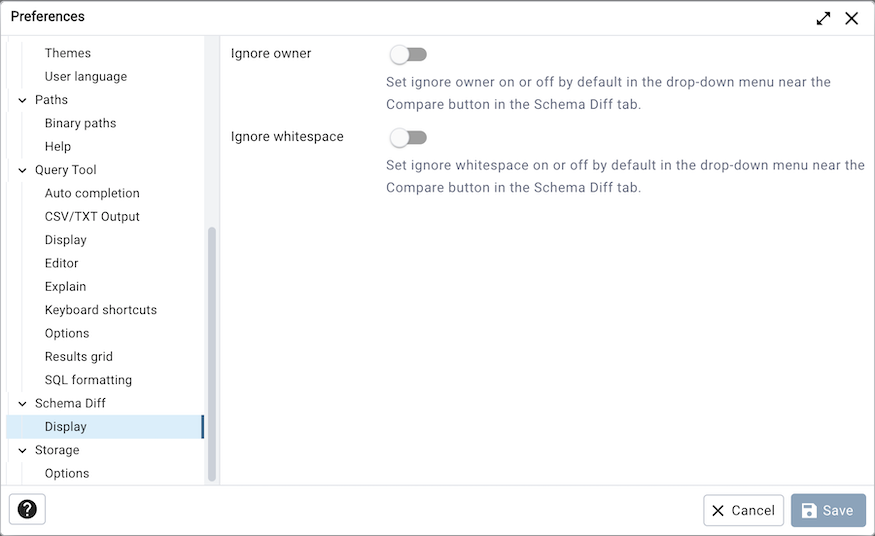Maximize the Preferences dialog
The height and width of the screenshot is (536, 875).
[x=823, y=18]
